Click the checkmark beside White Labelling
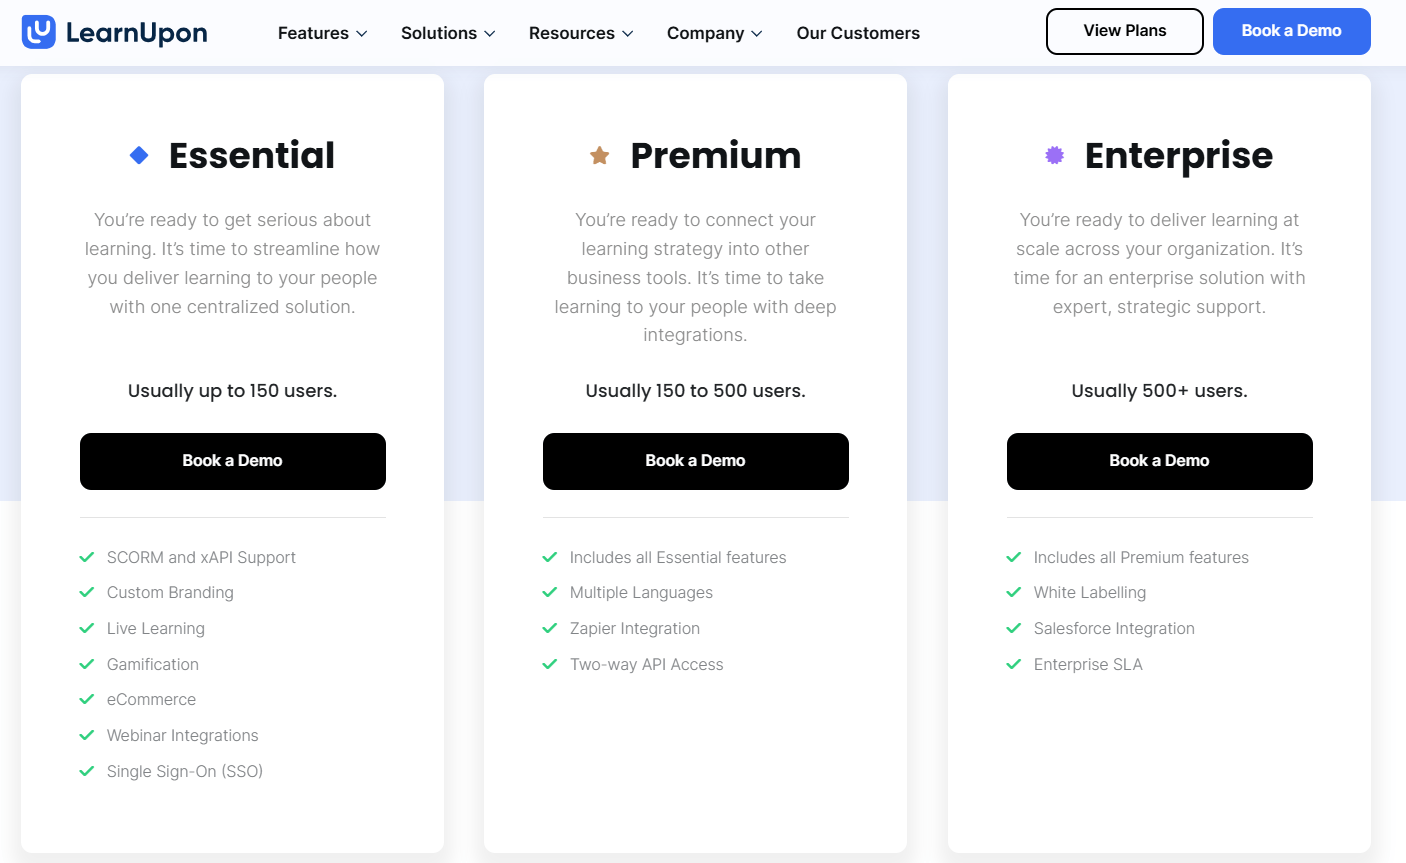1406x863 pixels. 1013,592
